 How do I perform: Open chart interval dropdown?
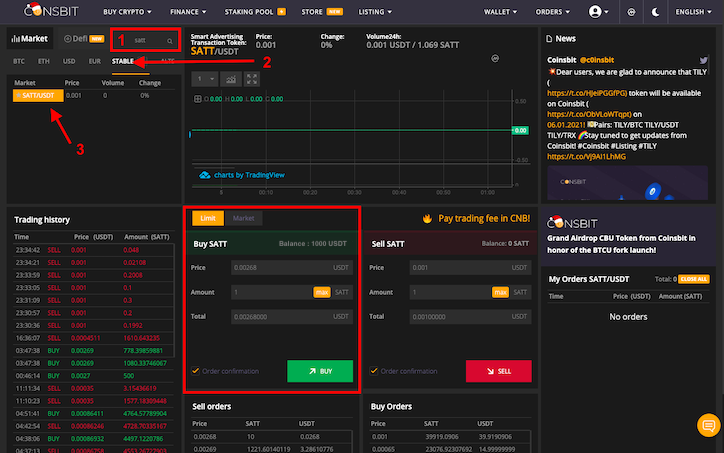[x=205, y=79]
